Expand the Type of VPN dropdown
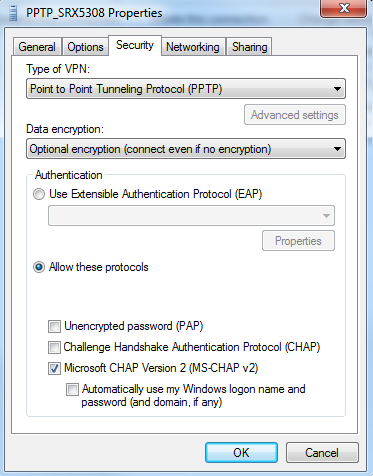 pos(186,89)
